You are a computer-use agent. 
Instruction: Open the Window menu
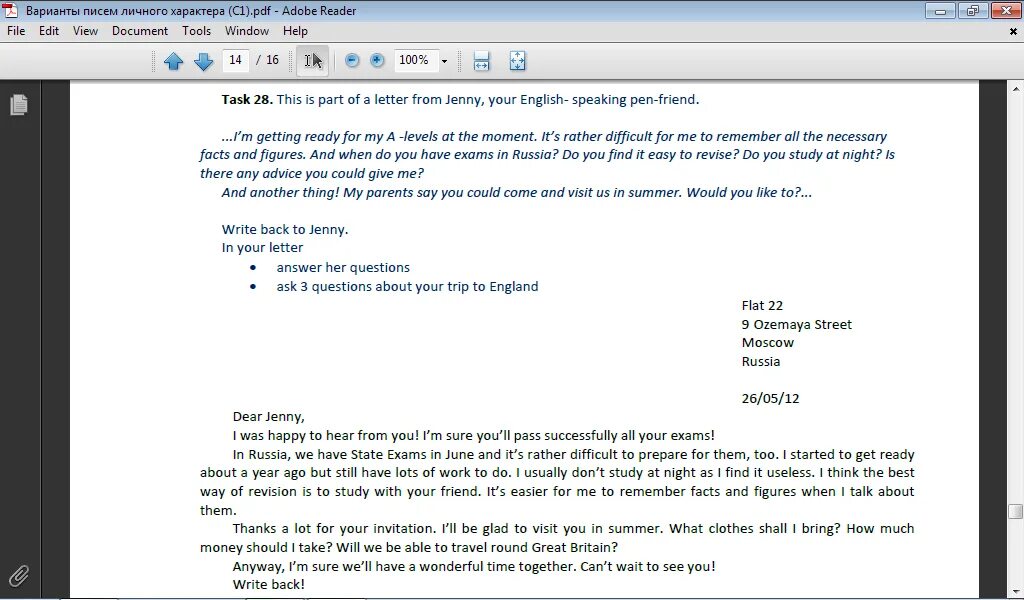(247, 31)
